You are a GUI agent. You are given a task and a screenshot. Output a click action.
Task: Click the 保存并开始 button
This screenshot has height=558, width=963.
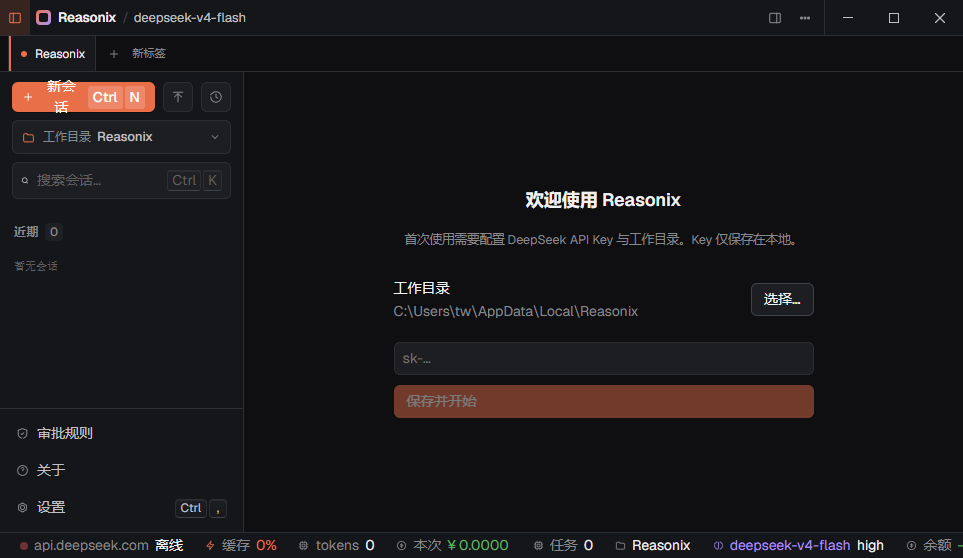point(604,401)
